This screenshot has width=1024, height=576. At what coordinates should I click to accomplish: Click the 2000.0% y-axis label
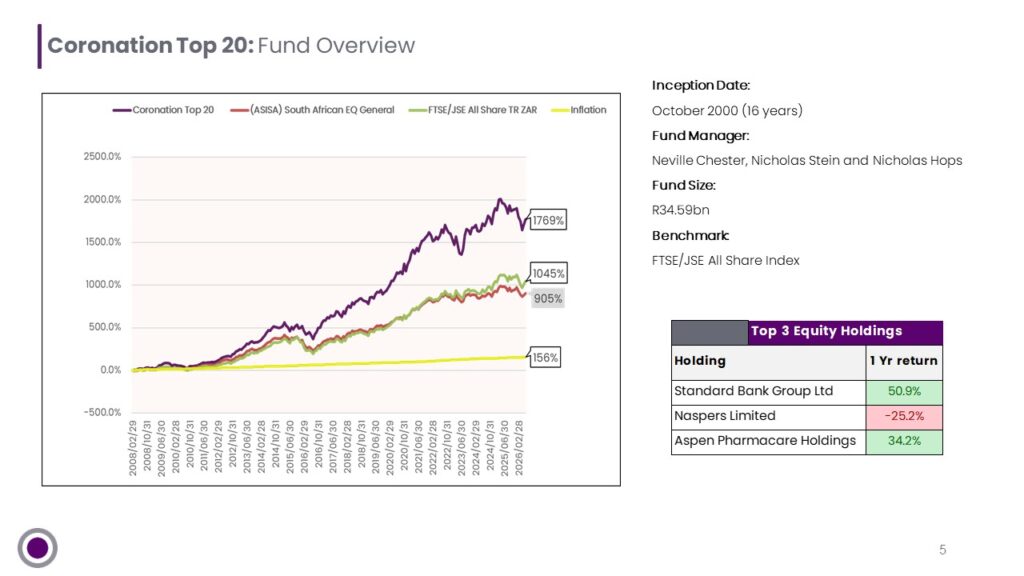click(x=102, y=199)
